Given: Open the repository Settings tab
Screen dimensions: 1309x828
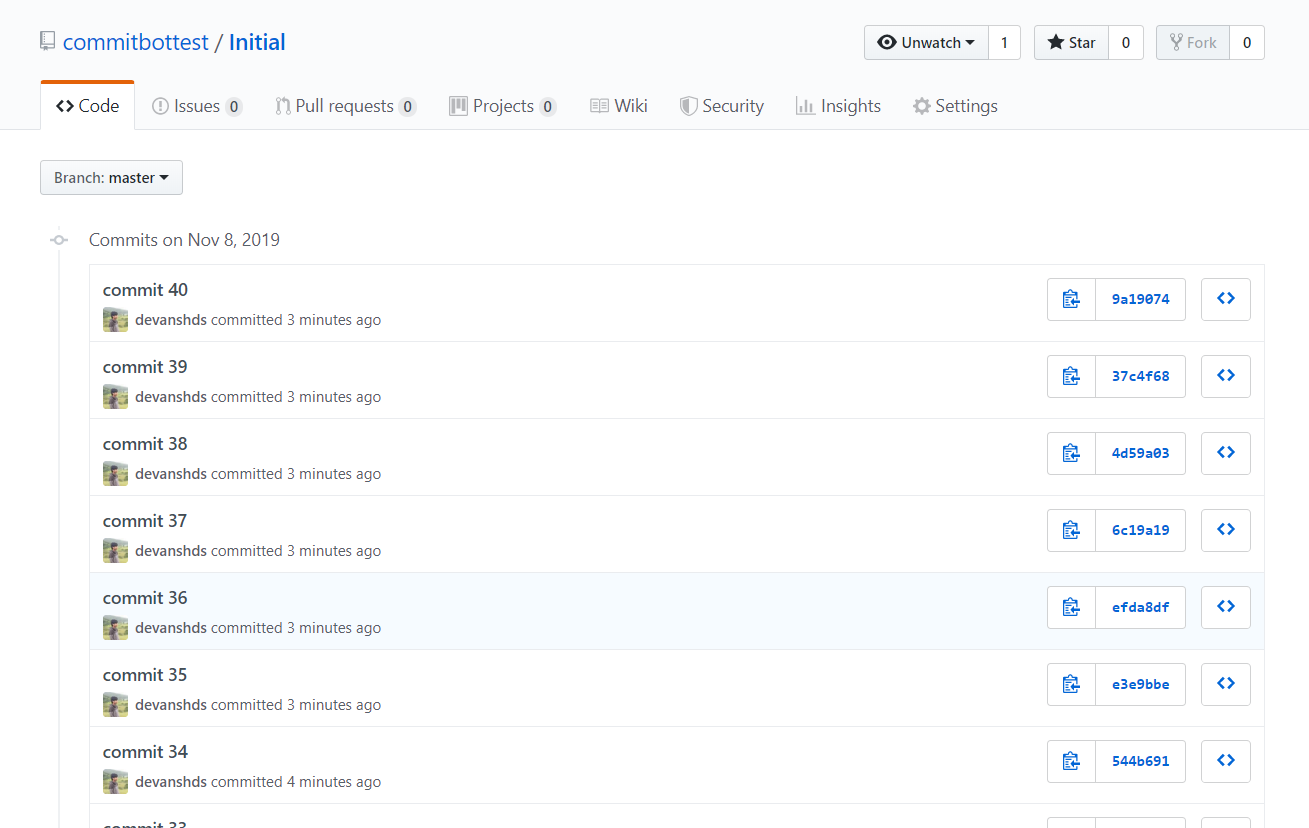Looking at the screenshot, I should [955, 106].
